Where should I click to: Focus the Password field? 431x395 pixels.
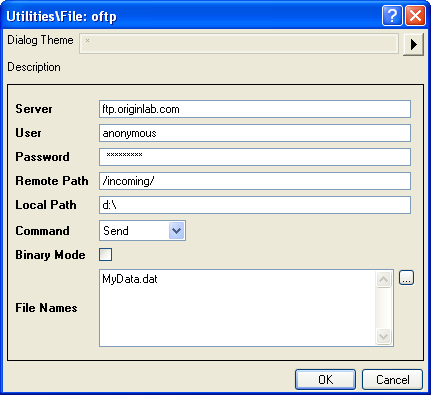click(x=255, y=157)
